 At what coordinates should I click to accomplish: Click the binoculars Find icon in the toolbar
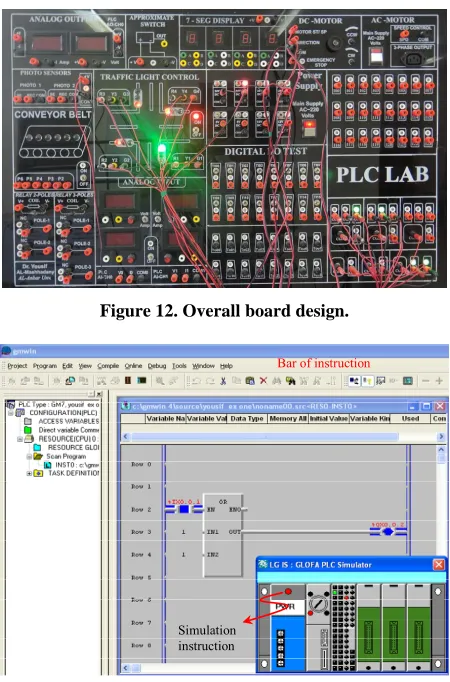tap(277, 381)
